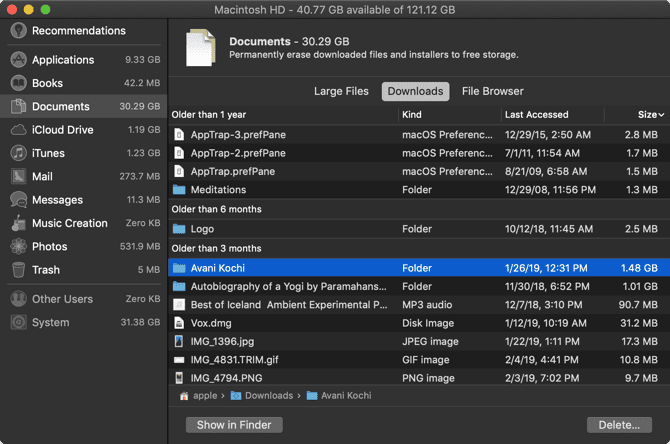Select the iTunes music note icon
The image size is (670, 444).
[18, 153]
